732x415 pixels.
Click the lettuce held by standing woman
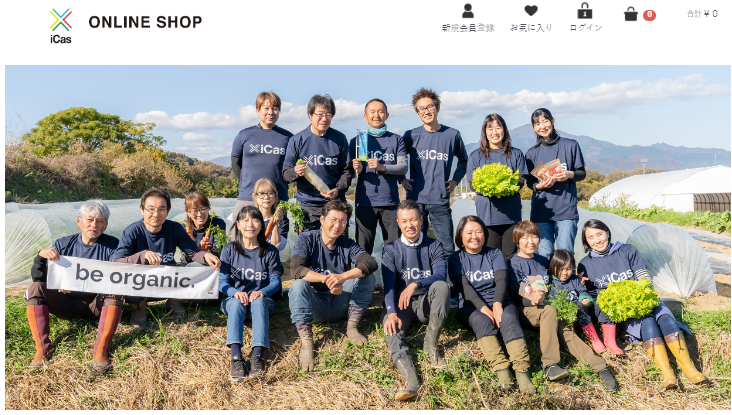[495, 180]
